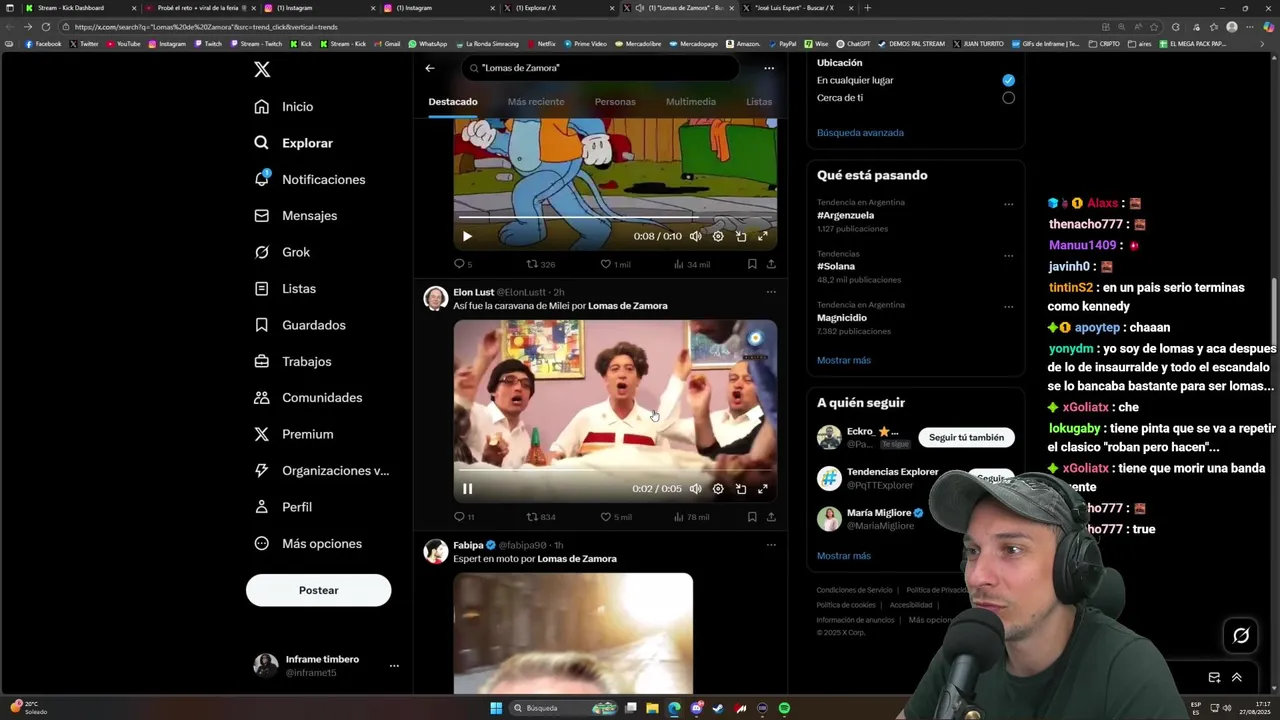Image resolution: width=1280 pixels, height=720 pixels.
Task: Open Inframe timbero account menu
Action: (x=326, y=665)
